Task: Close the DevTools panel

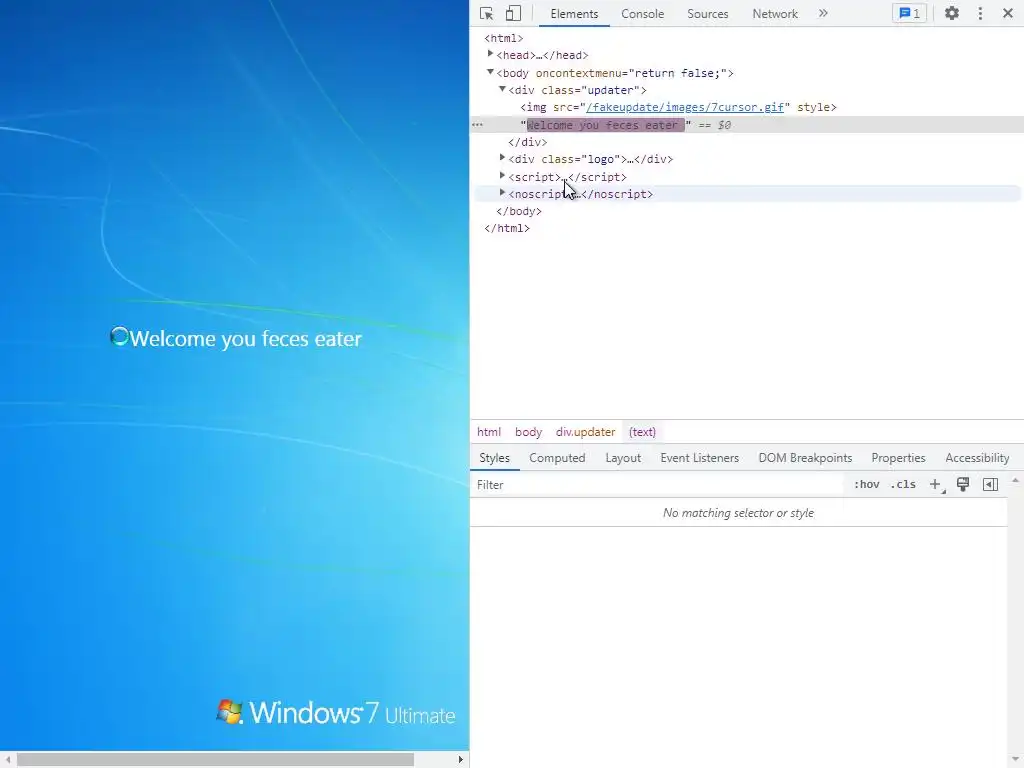Action: pyautogui.click(x=1008, y=13)
